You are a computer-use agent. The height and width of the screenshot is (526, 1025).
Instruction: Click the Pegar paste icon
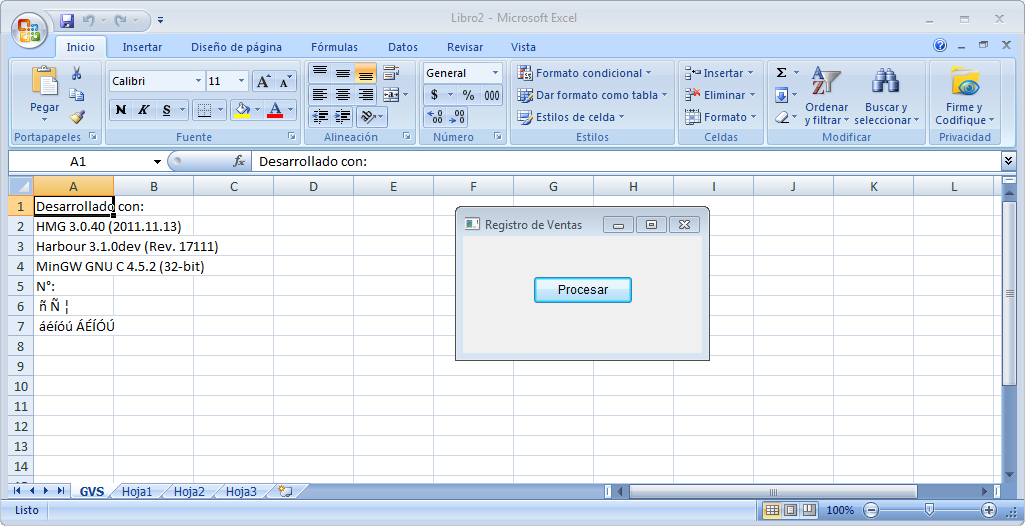point(44,81)
